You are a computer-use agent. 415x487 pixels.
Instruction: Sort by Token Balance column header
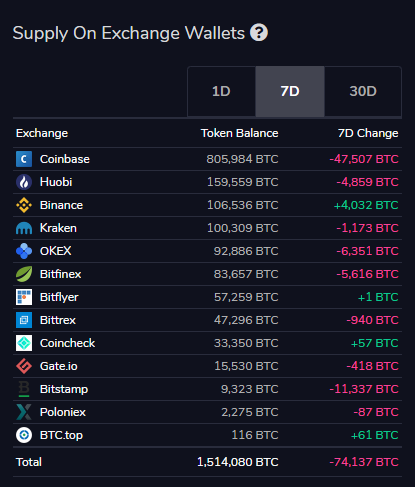[239, 133]
